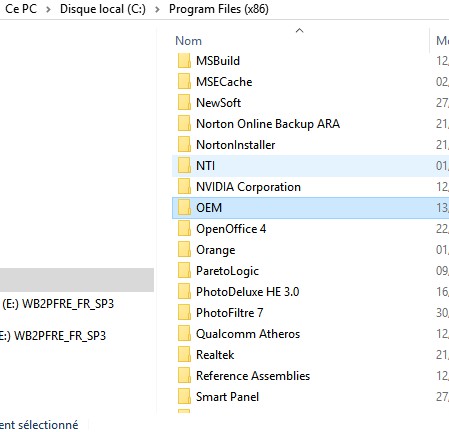Select the PhotoFiltre 7 folder name

click(x=230, y=313)
